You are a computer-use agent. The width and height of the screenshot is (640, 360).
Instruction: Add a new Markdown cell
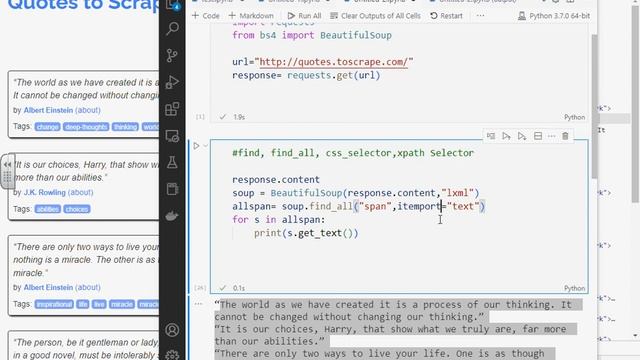click(x=251, y=16)
